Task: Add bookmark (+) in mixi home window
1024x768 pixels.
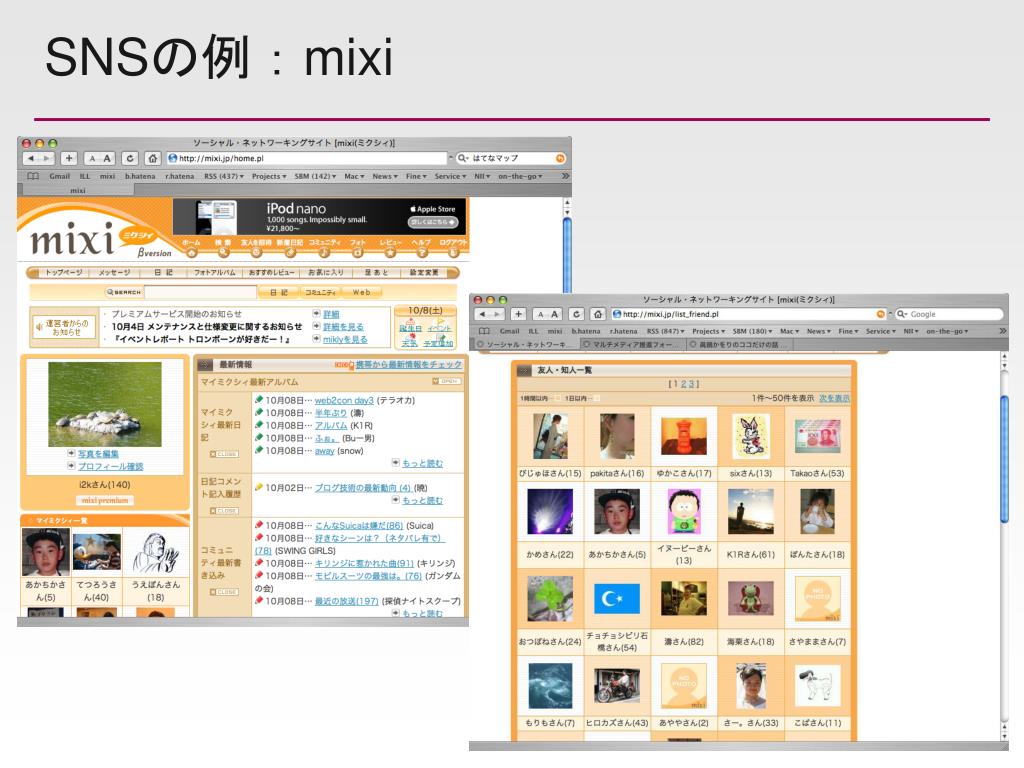Action: point(69,158)
